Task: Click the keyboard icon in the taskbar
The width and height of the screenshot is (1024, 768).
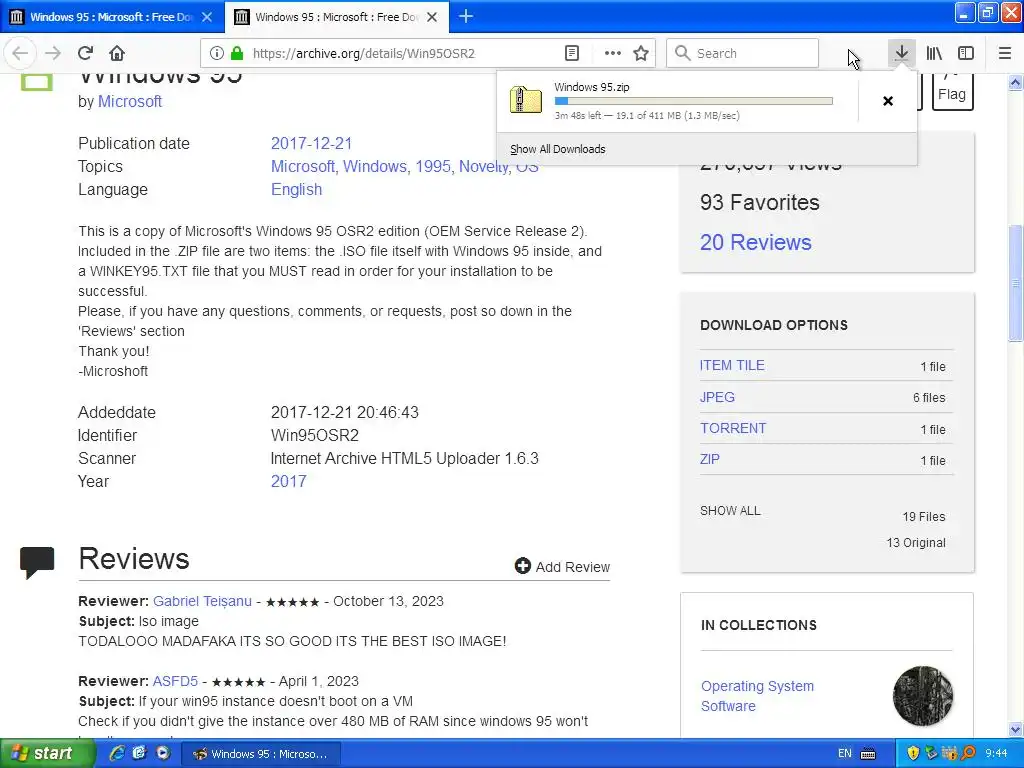Action: click(868, 754)
